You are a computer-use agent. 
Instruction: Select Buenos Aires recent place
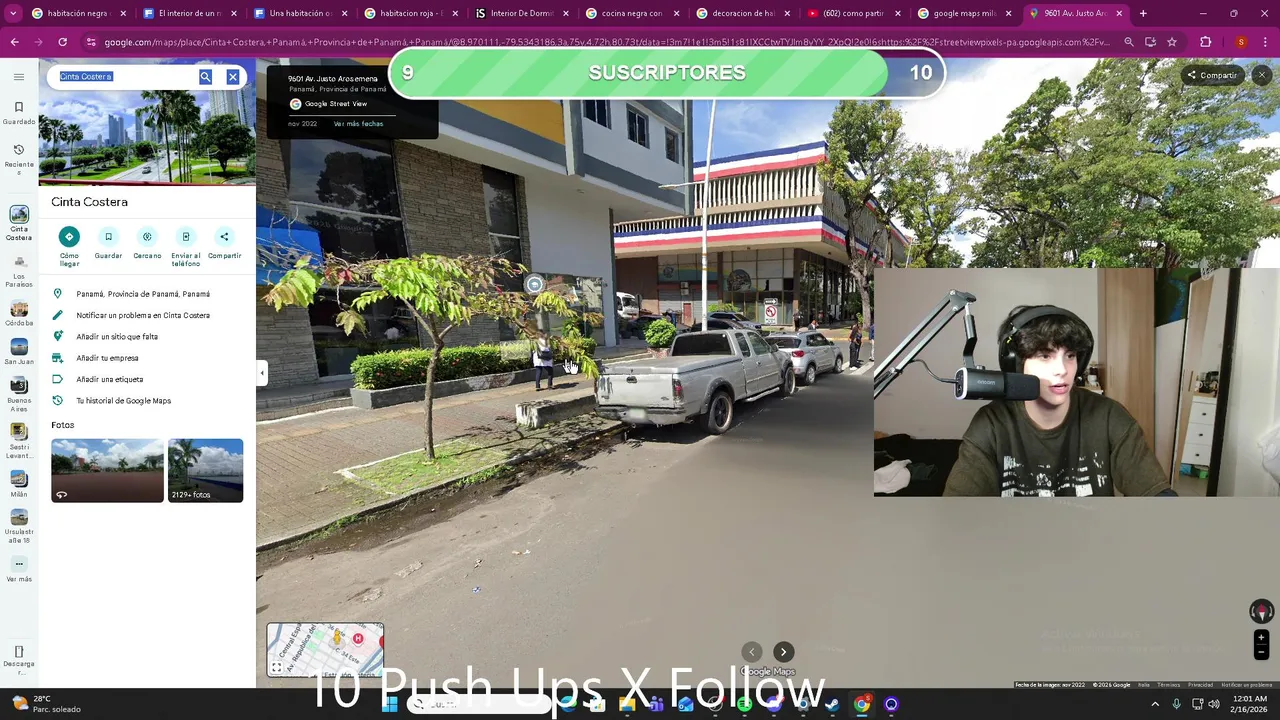pyautogui.click(x=19, y=395)
